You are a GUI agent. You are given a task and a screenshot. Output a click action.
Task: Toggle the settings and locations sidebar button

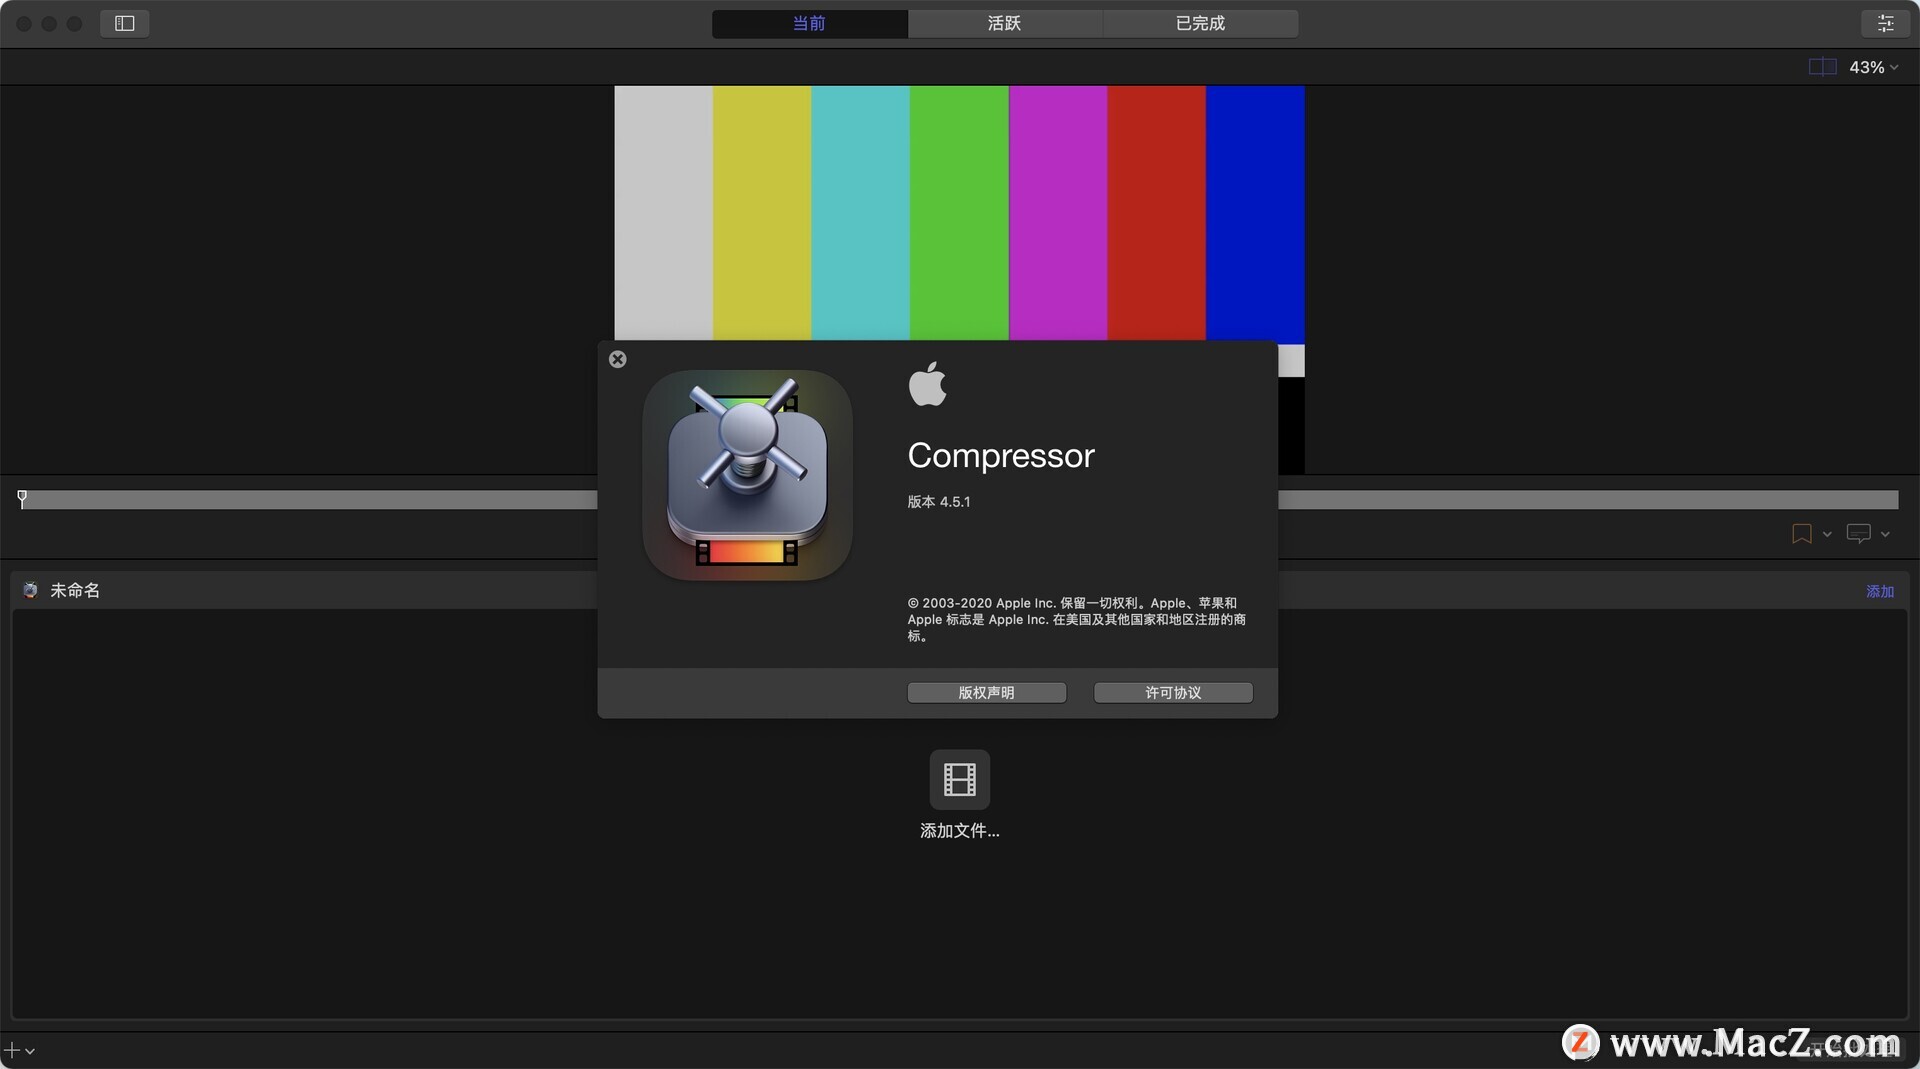(x=124, y=23)
